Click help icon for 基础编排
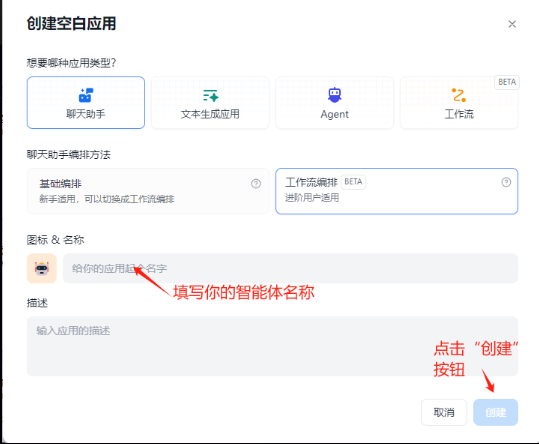Screen dimensions: 539x444 (x=256, y=184)
